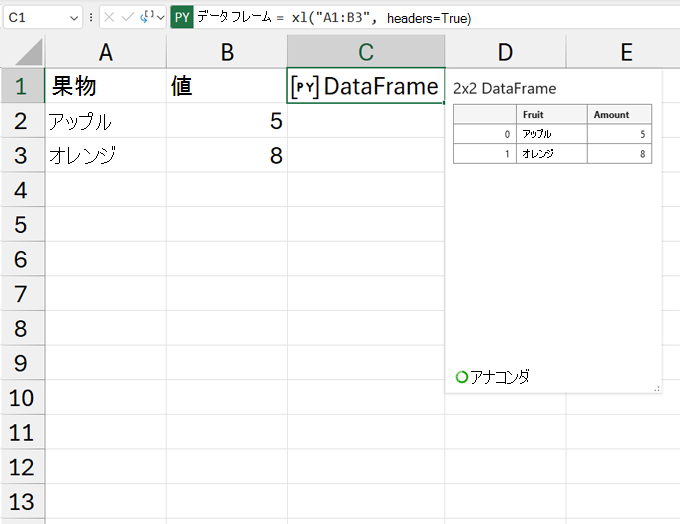This screenshot has height=524, width=680.
Task: Select row 8 header
Action: pyautogui.click(x=22, y=328)
